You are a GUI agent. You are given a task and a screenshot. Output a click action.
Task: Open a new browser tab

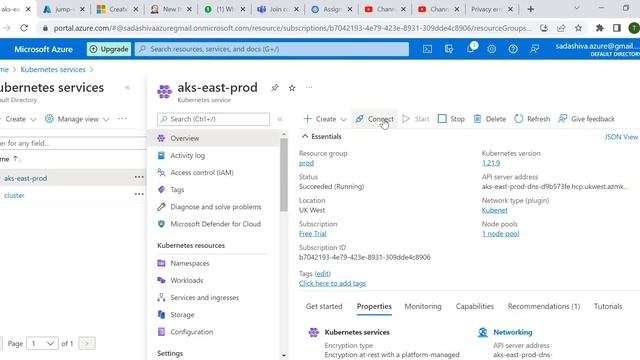pos(531,9)
